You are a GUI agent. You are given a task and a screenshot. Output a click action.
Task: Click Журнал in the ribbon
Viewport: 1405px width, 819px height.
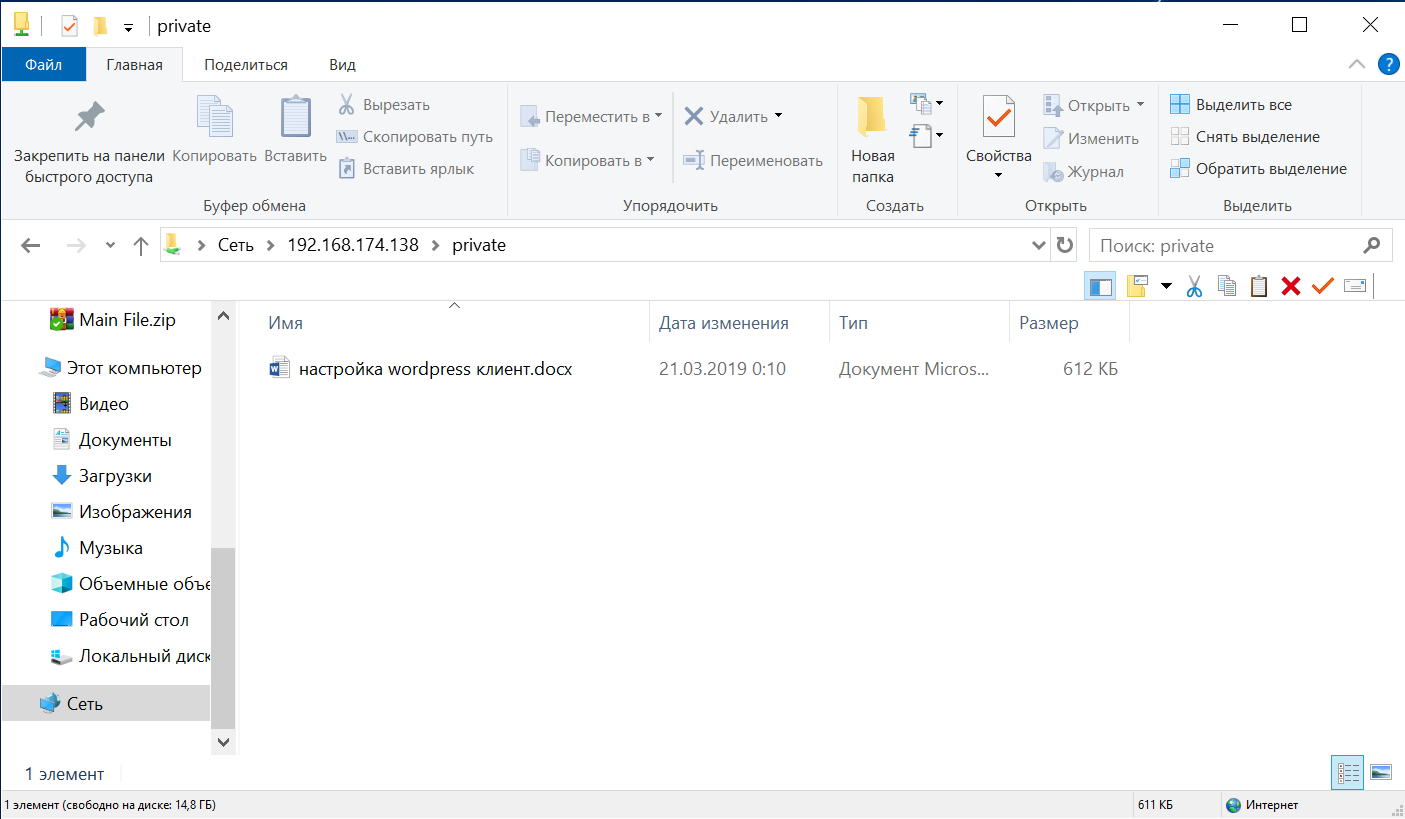coord(1083,172)
